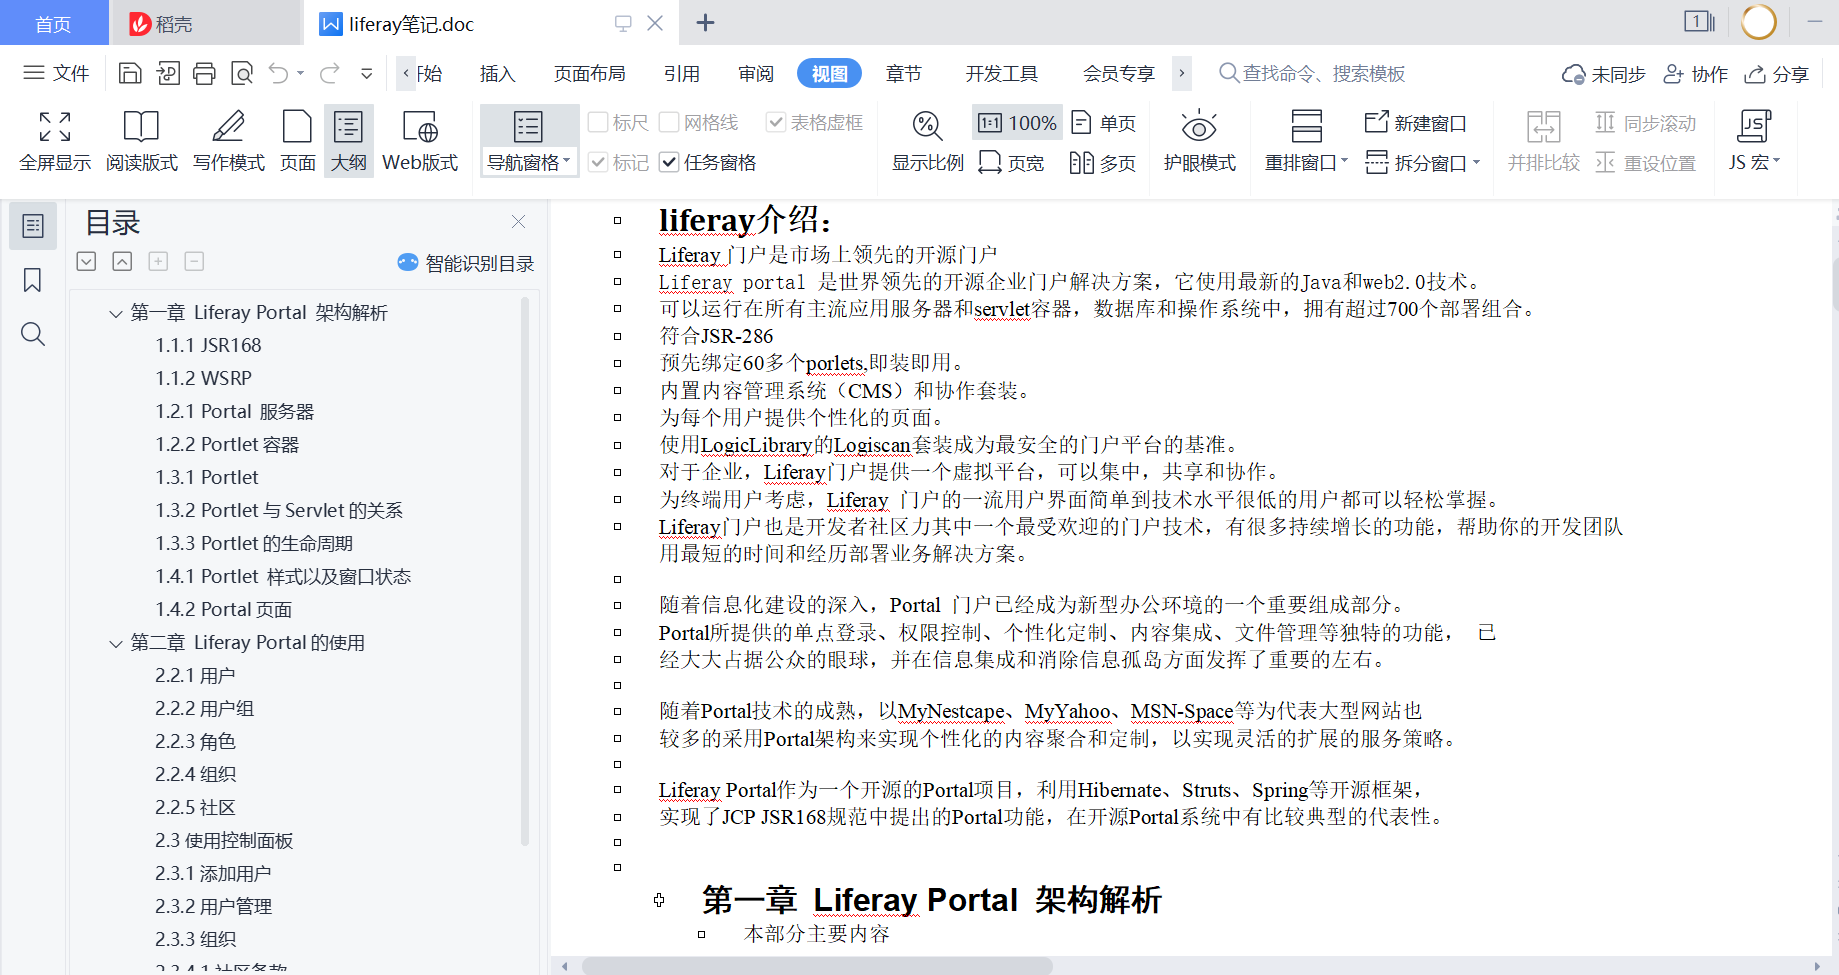
Task: Click 智能识别目录 button
Action: coord(466,263)
